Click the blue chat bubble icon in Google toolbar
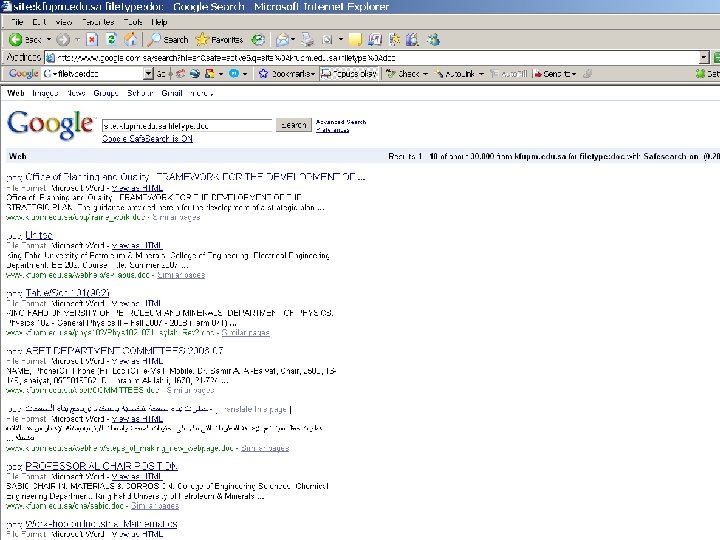This screenshot has height=540, width=720. [234, 73]
